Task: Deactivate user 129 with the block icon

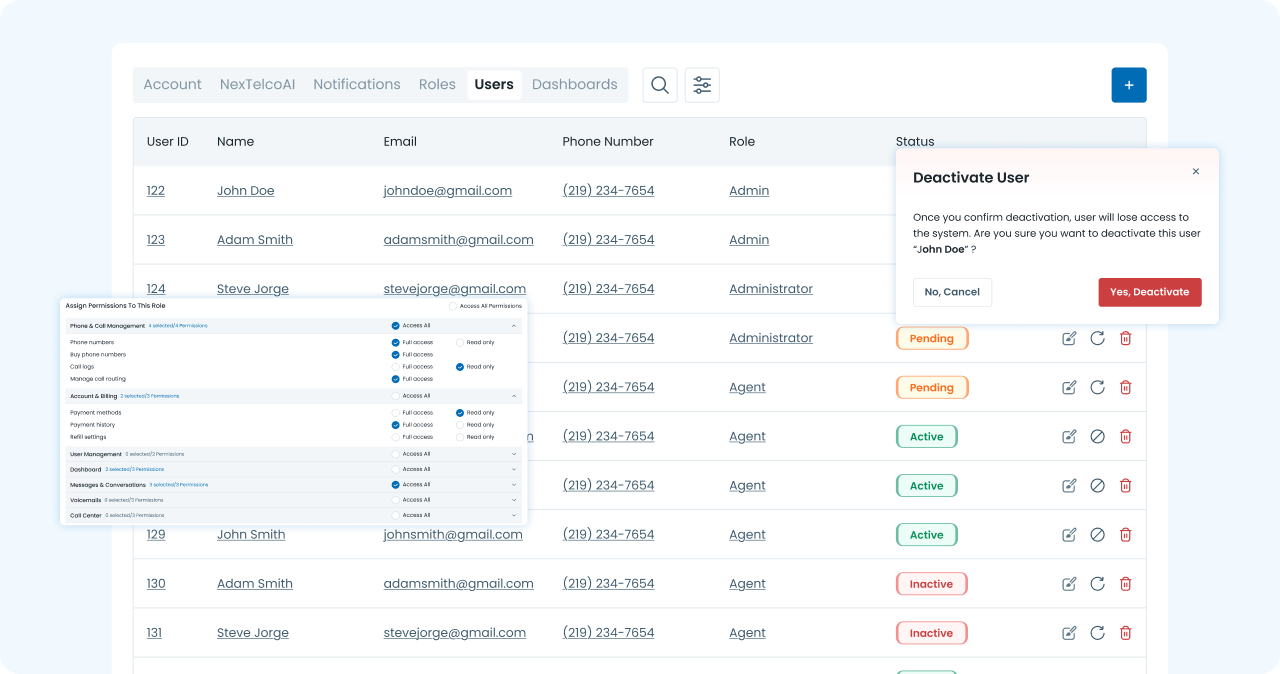Action: 1097,535
